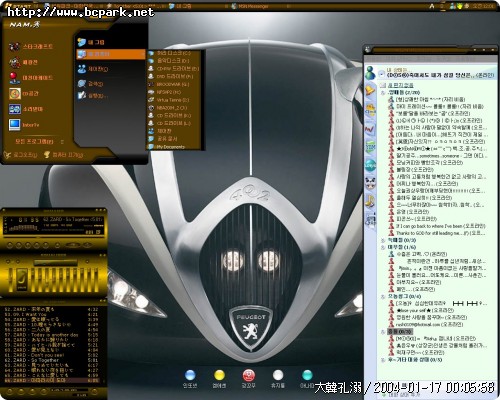Select contact 'If I can go back to where I've been'
The width and height of the screenshot is (500, 400).
point(437,226)
